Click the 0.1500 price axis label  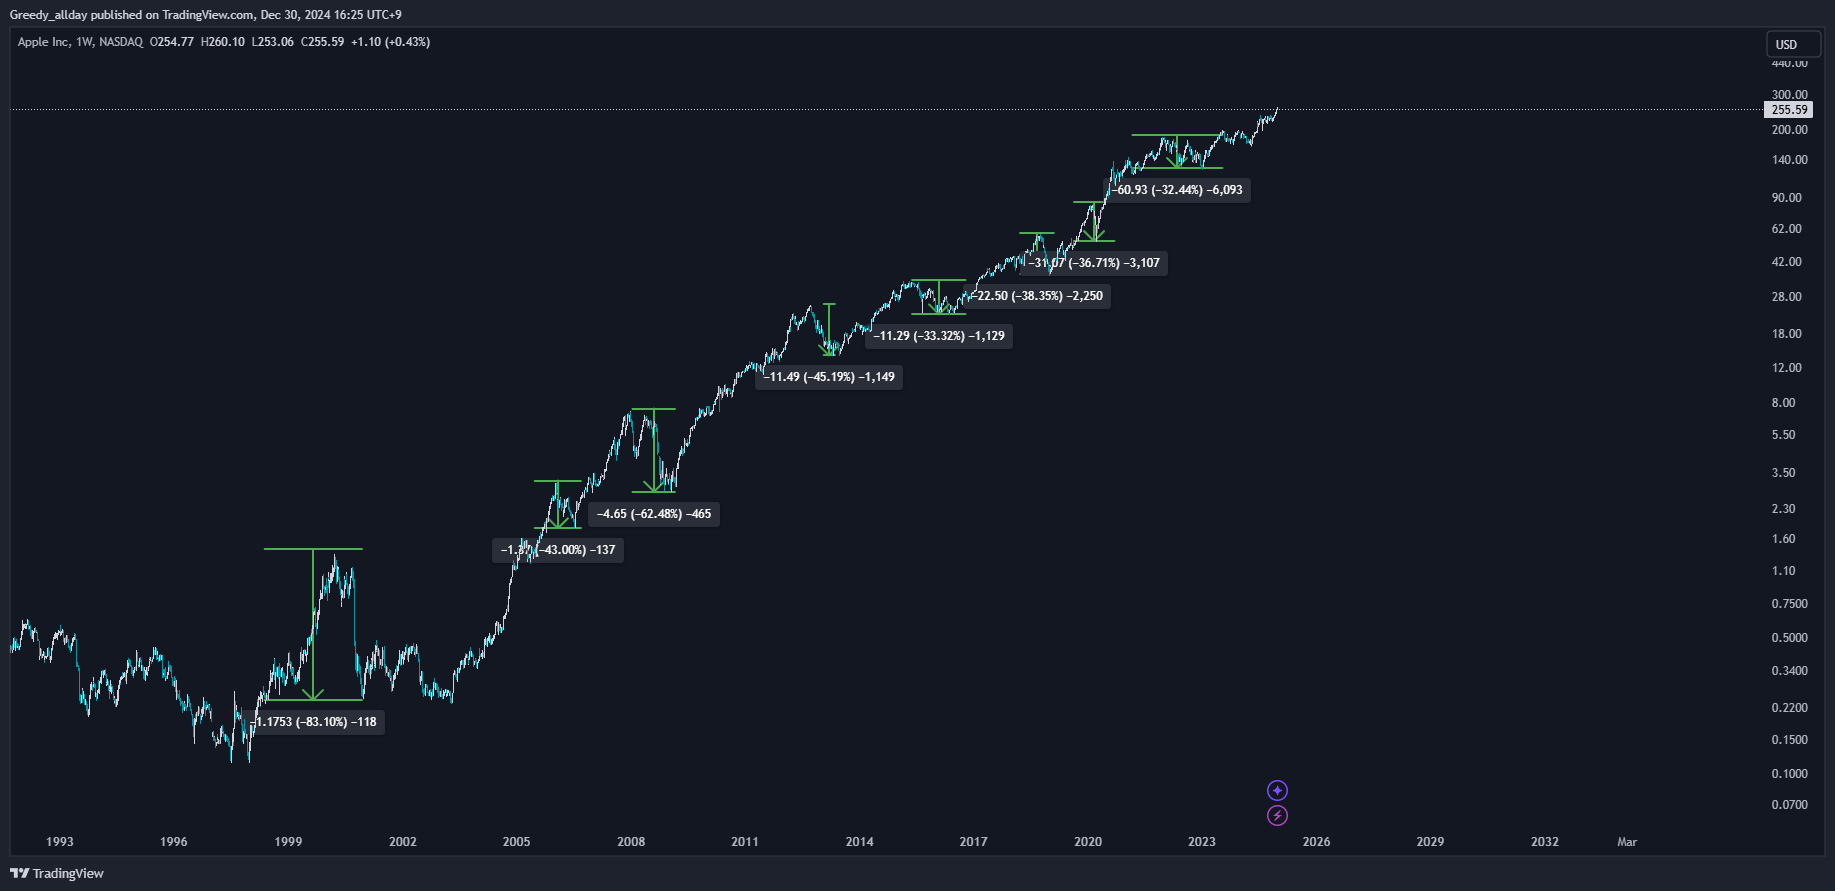(1789, 740)
